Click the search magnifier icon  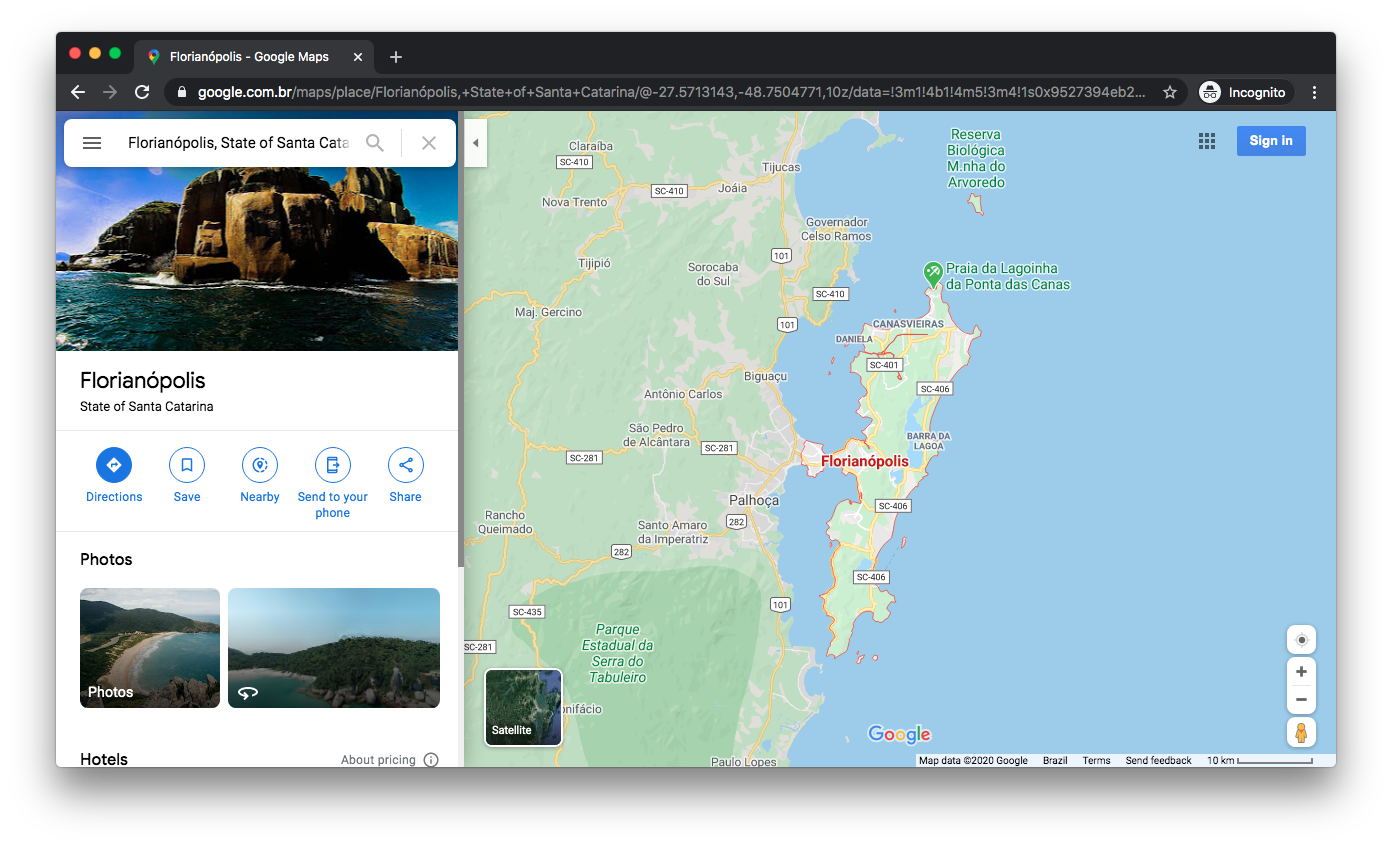pyautogui.click(x=375, y=143)
